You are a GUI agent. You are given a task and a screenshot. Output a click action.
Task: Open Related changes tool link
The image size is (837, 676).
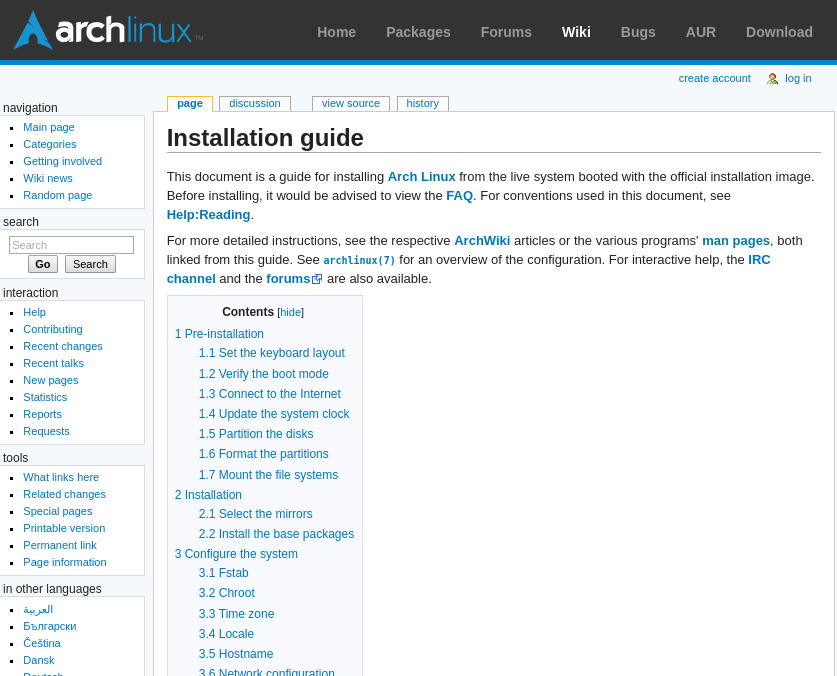pos(64,494)
